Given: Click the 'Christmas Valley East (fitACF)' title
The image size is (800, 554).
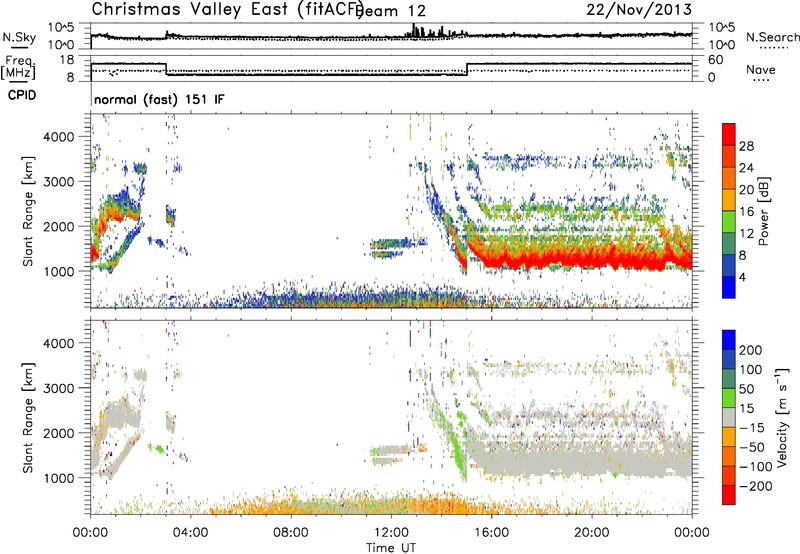Looking at the screenshot, I should [228, 9].
